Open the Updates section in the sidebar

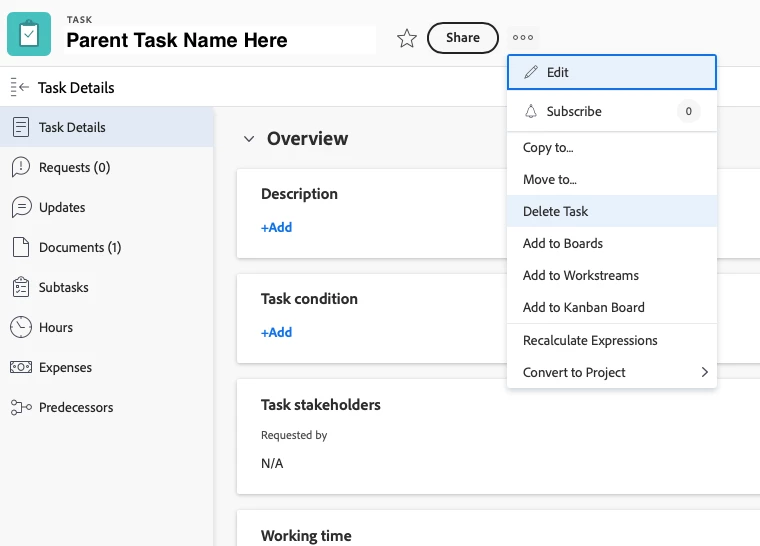pos(61,207)
